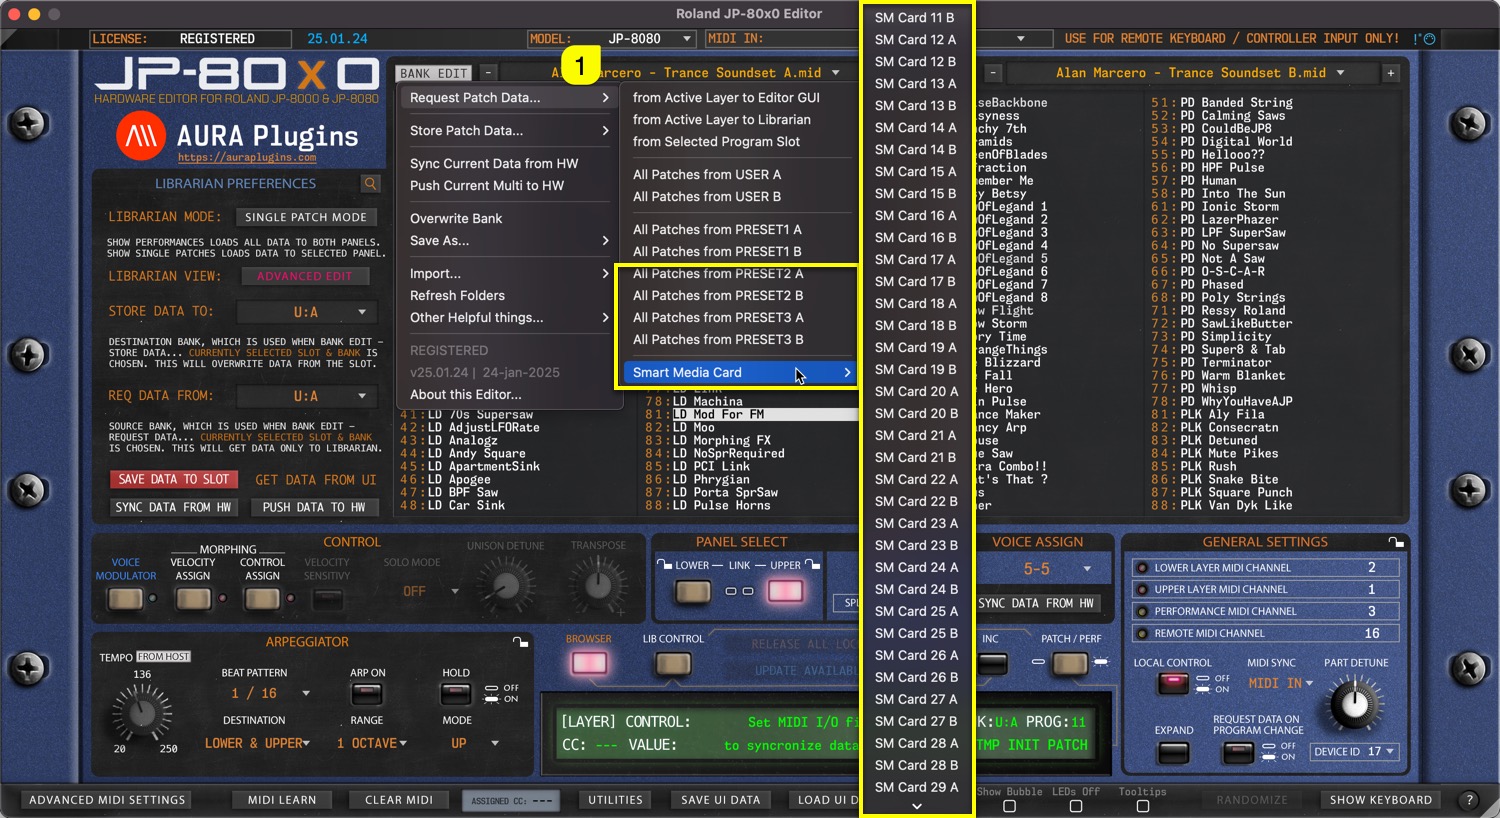The image size is (1500, 818).
Task: Open the MODEL JP-8080 dropdown
Action: coord(687,39)
